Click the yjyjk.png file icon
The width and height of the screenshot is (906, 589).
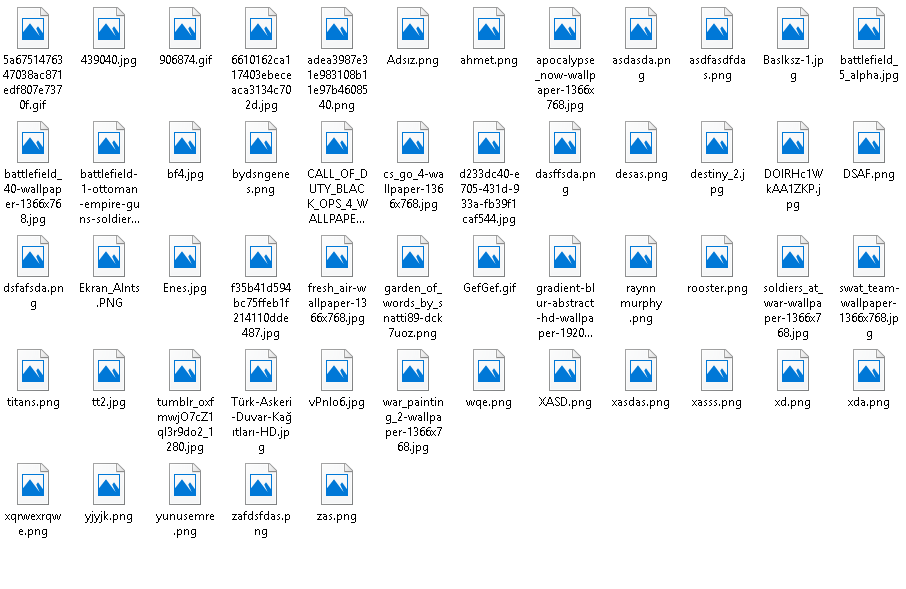coord(109,484)
